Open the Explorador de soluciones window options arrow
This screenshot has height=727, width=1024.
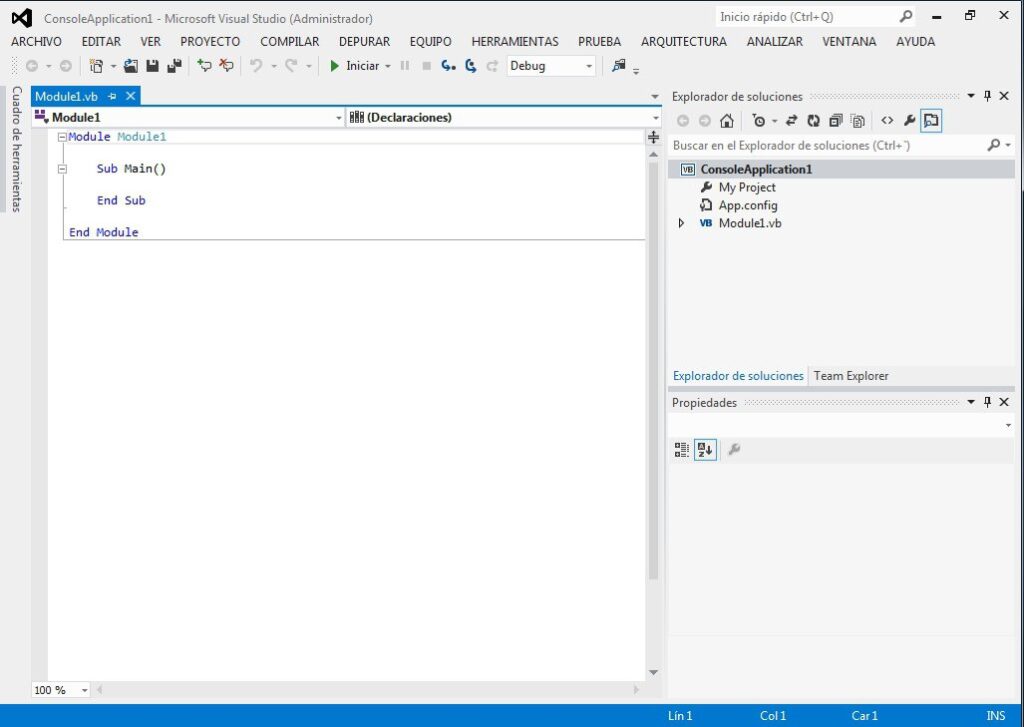click(971, 96)
